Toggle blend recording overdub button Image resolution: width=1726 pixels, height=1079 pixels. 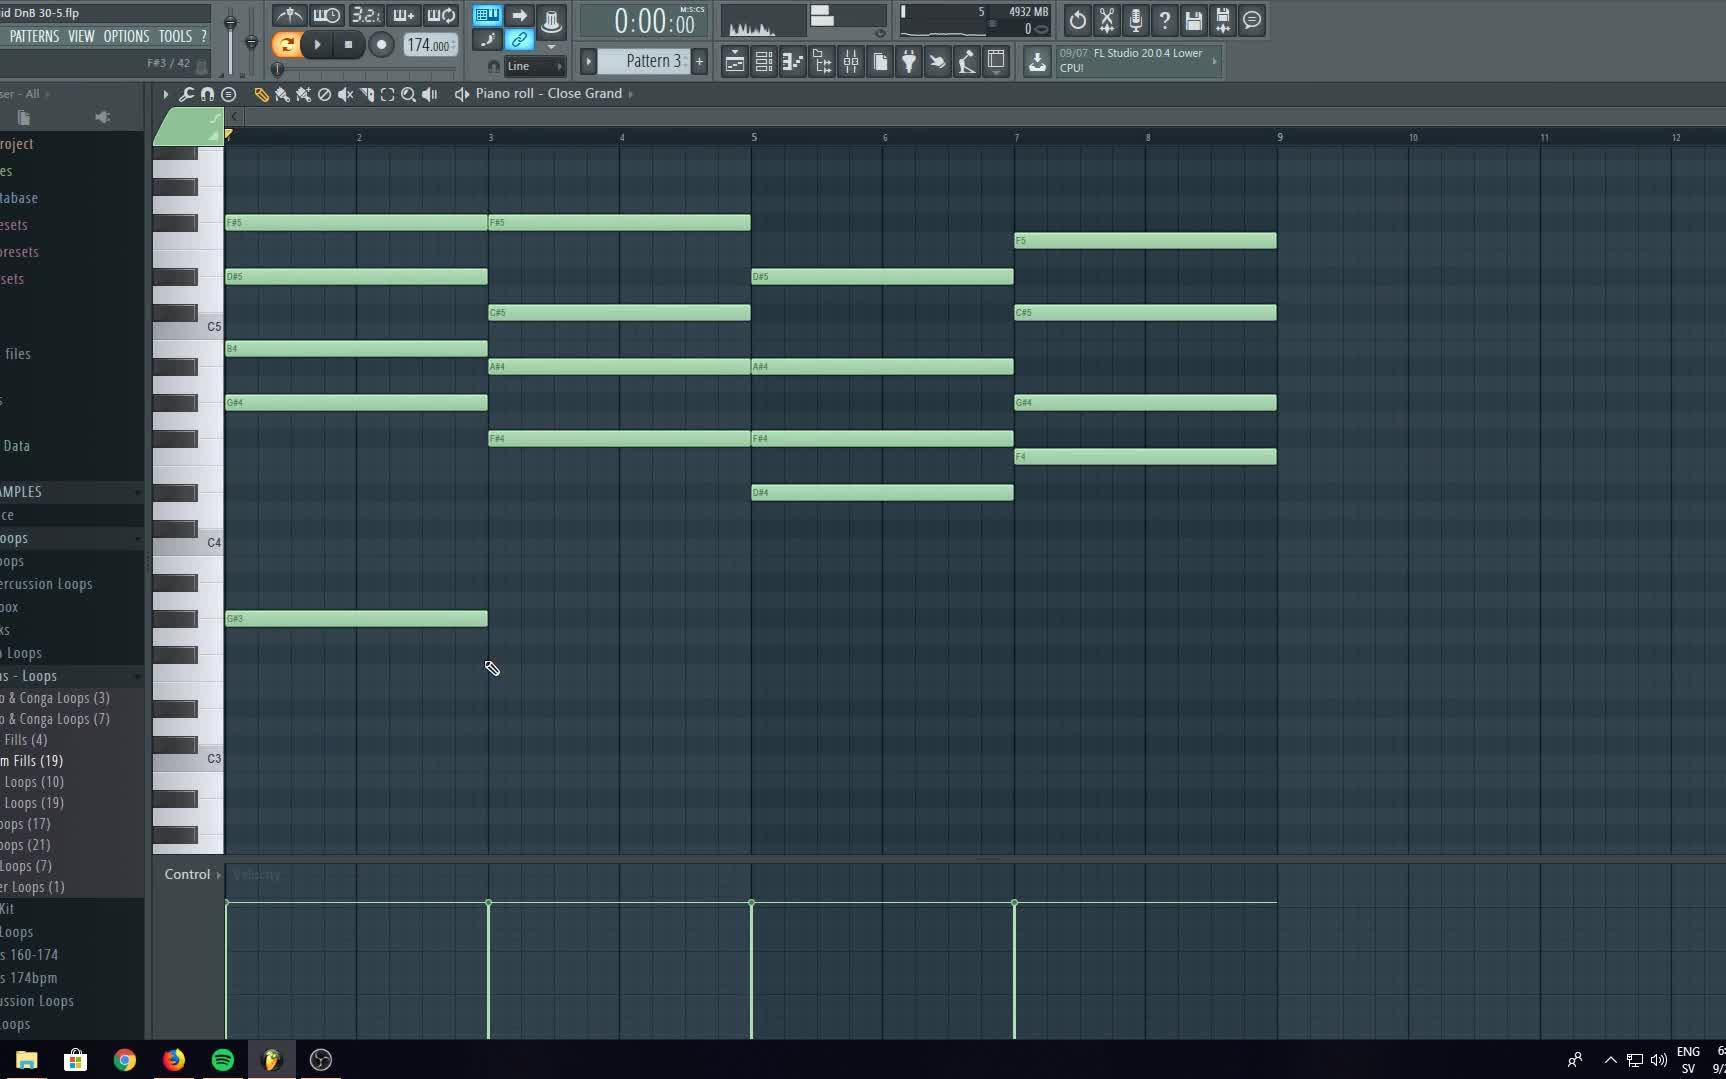404,15
